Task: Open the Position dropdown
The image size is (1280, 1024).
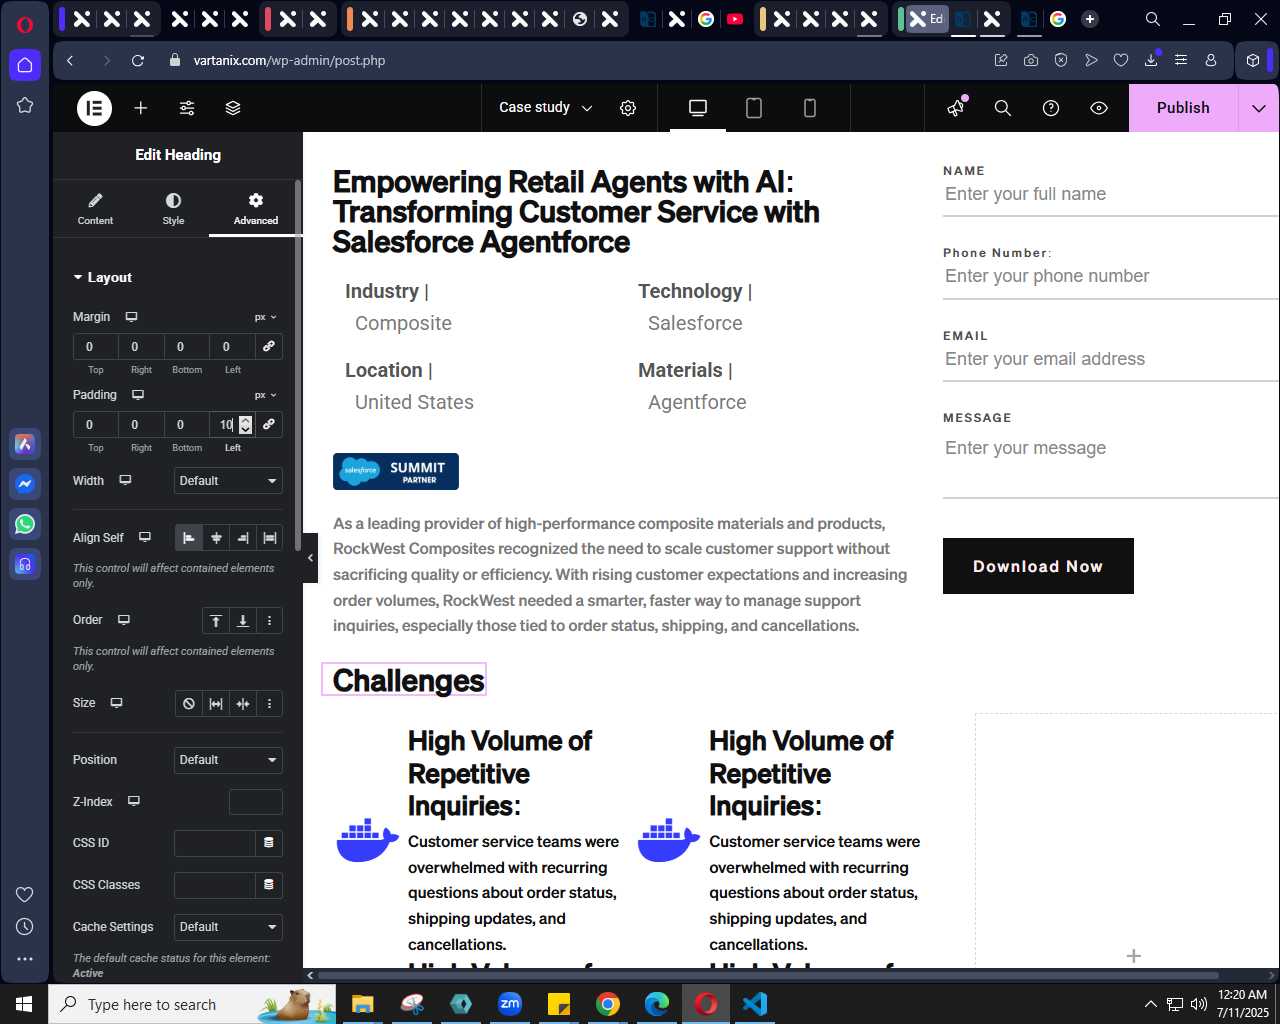Action: coord(228,760)
